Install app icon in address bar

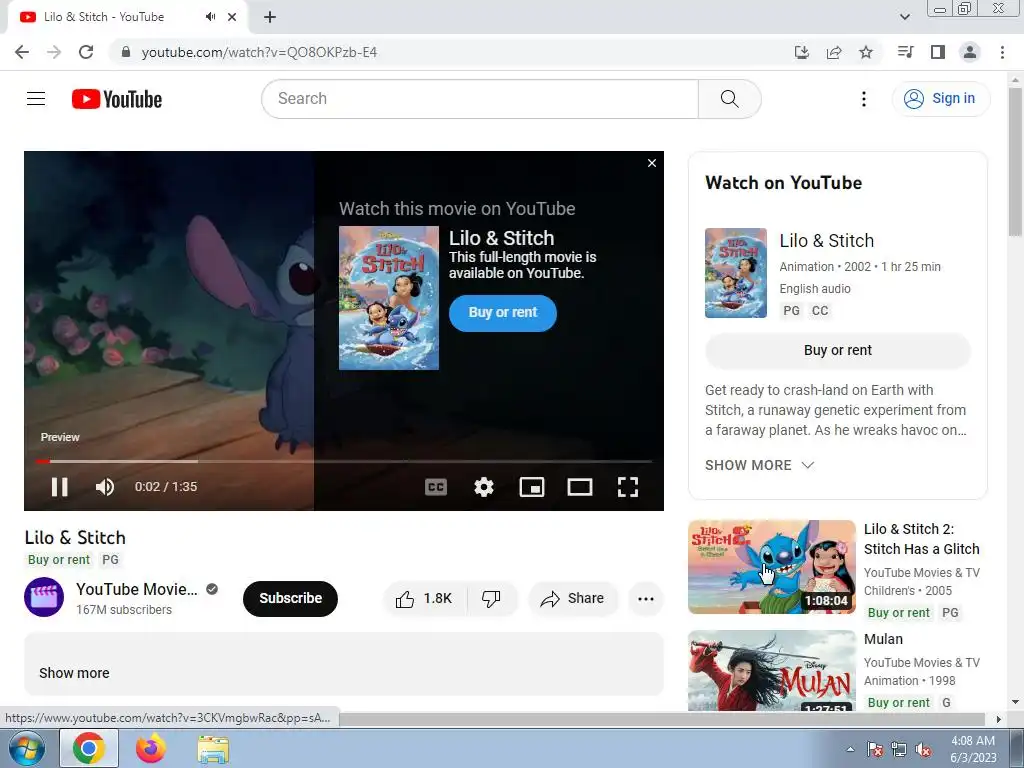[801, 52]
